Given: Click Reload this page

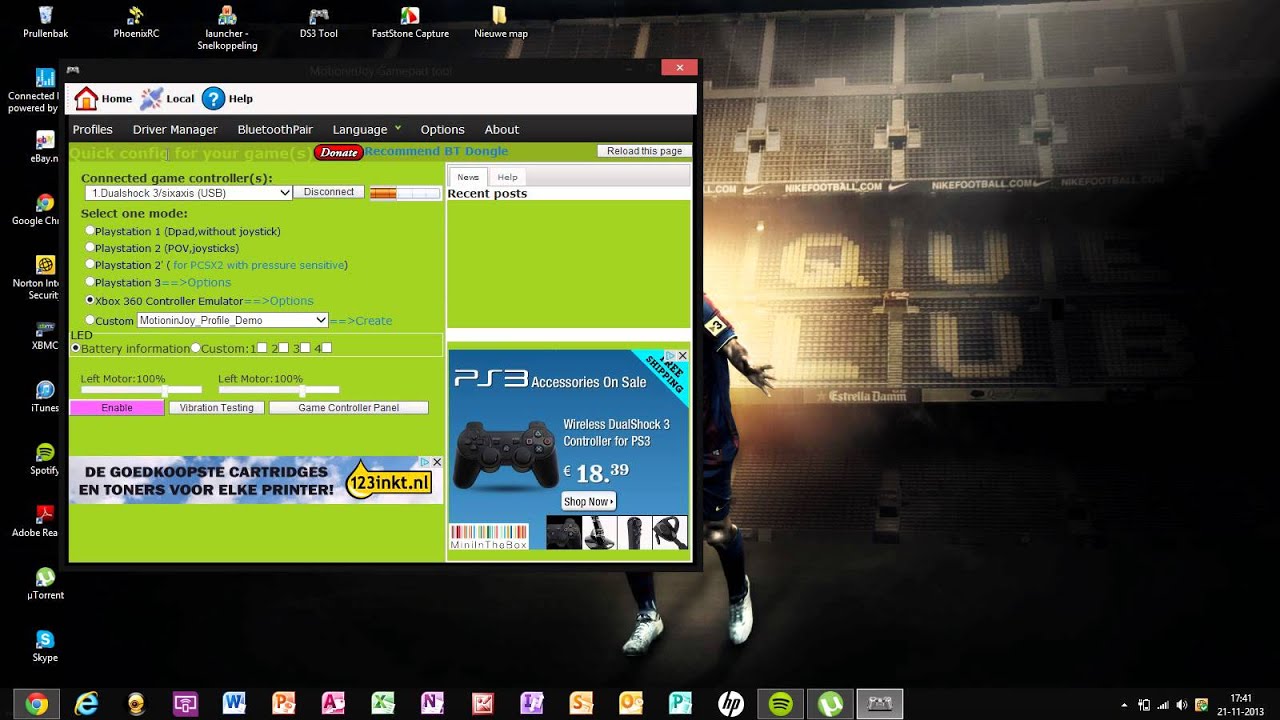Looking at the screenshot, I should (x=644, y=151).
